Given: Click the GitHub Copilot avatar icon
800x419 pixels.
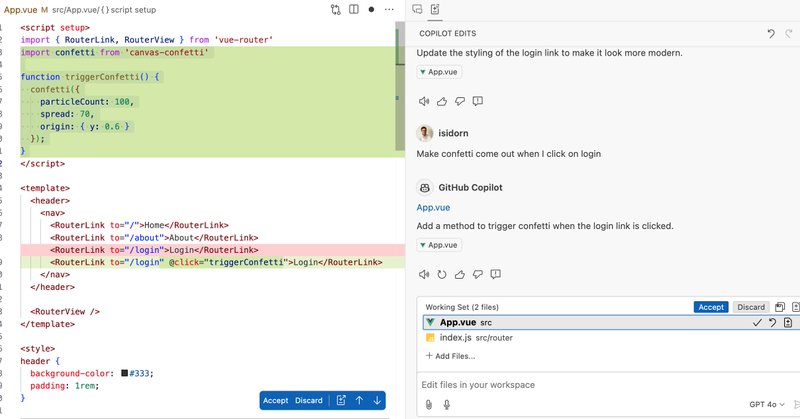Looking at the screenshot, I should [x=424, y=187].
